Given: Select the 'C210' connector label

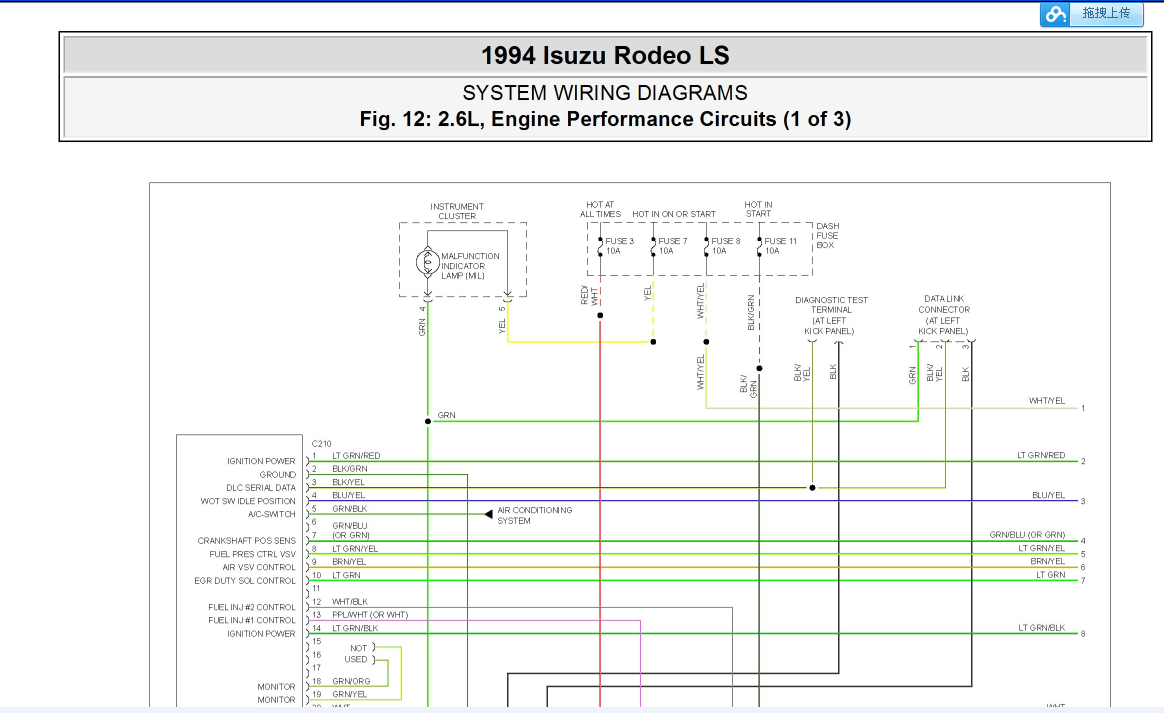Looking at the screenshot, I should 321,443.
